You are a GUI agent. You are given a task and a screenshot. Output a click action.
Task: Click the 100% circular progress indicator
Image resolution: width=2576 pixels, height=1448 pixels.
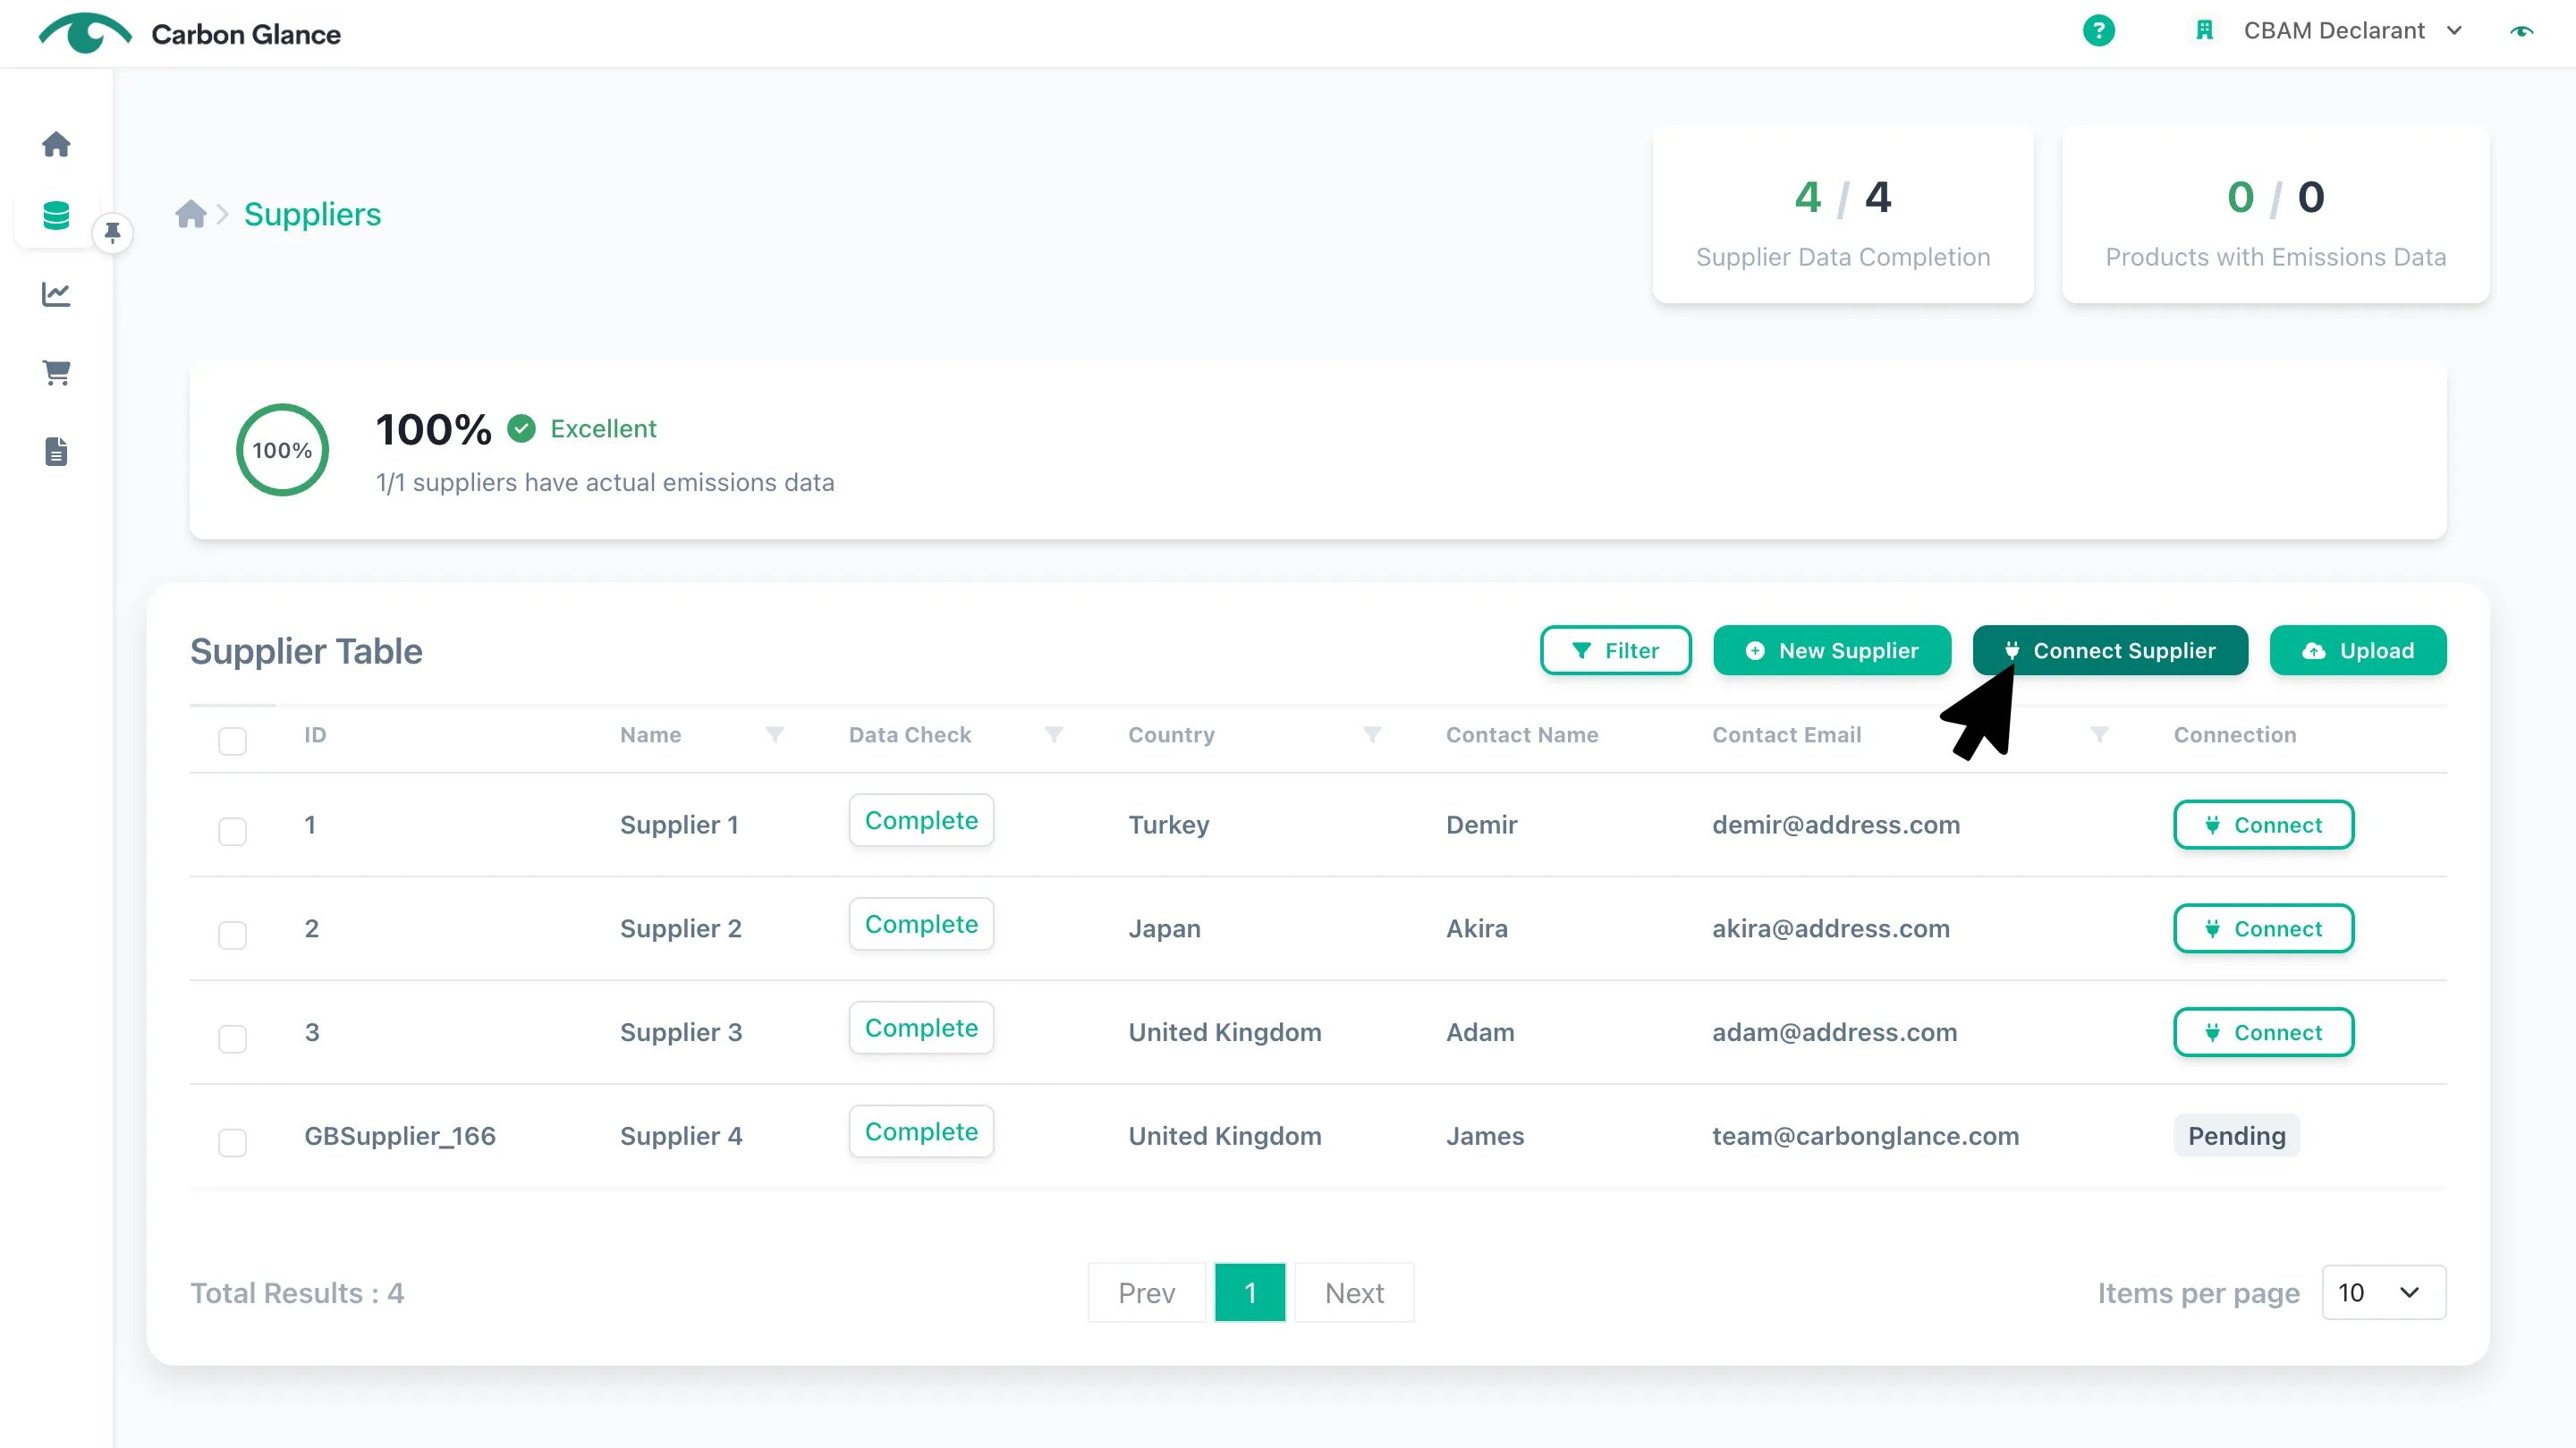tap(282, 450)
